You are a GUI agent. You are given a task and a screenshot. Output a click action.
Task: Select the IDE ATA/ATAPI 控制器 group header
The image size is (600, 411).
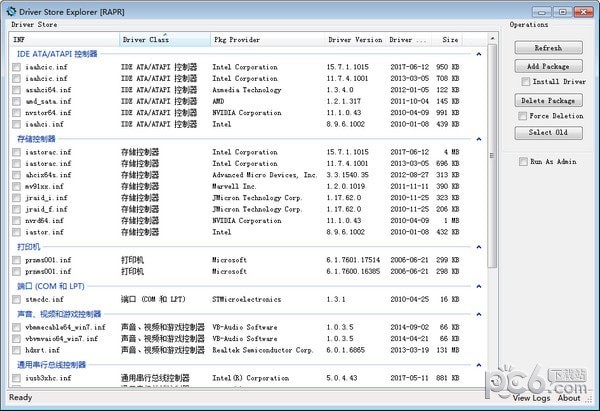pos(57,54)
